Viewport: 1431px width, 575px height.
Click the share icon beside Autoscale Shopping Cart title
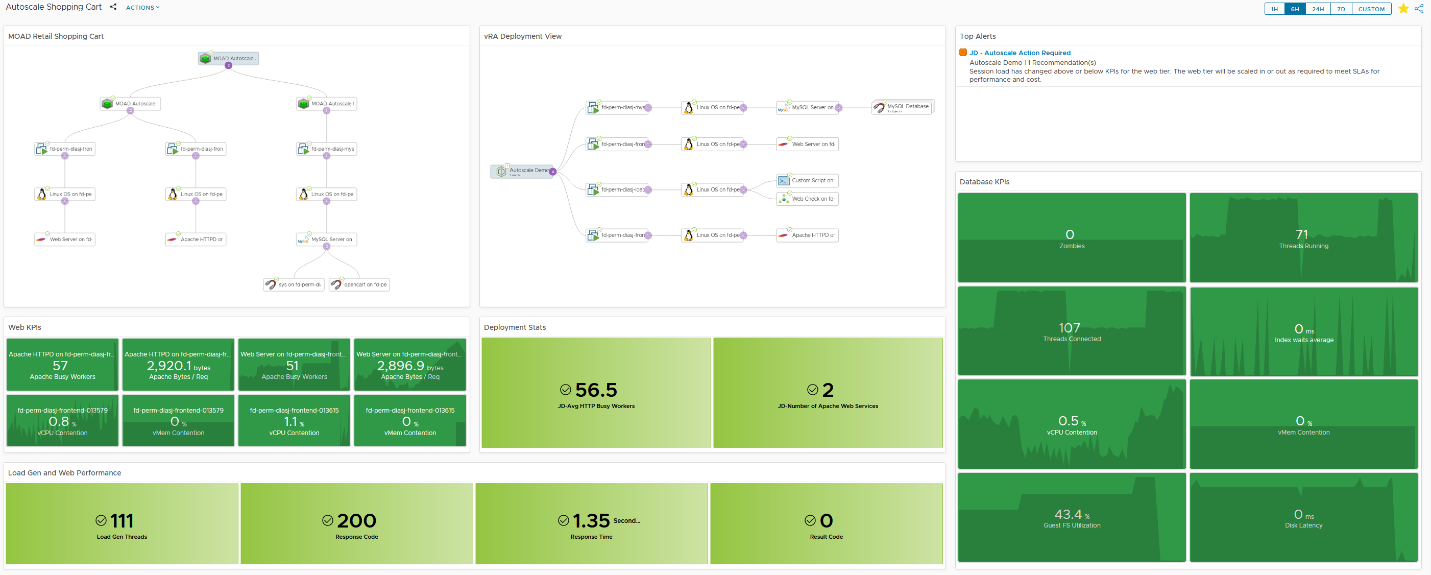pyautogui.click(x=113, y=7)
